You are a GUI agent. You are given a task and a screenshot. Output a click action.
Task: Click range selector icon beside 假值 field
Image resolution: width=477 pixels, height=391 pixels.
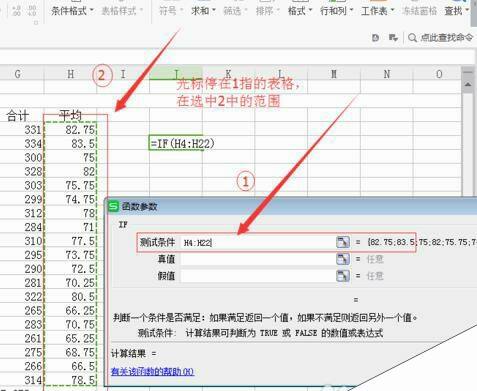point(343,275)
